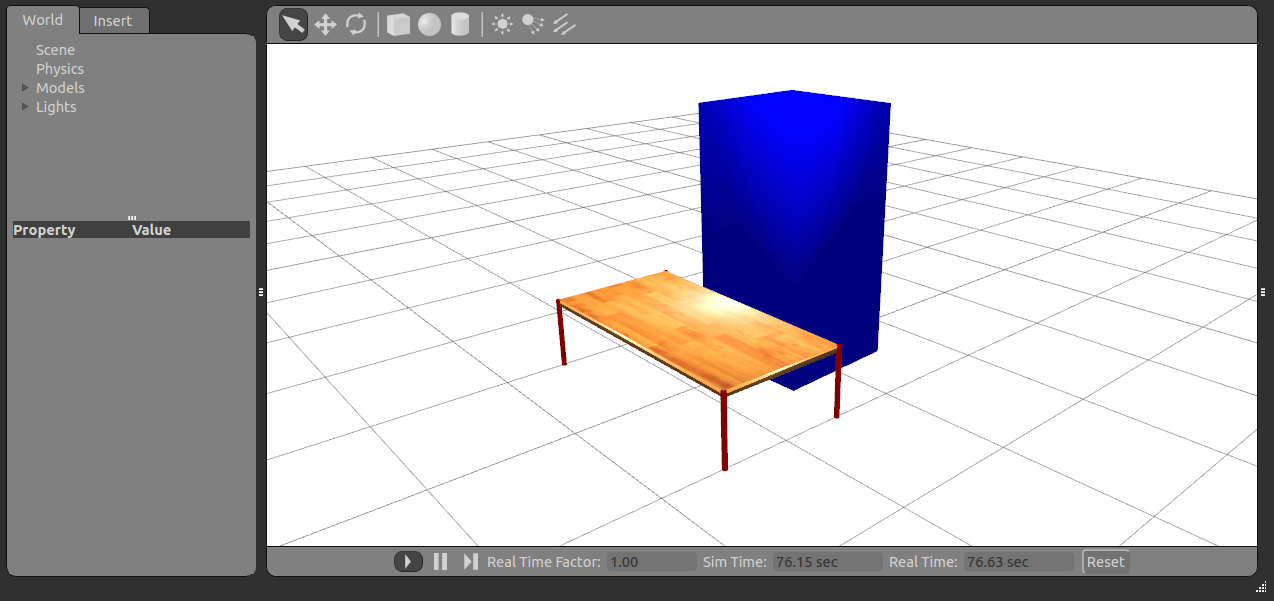Activate the translate mode tool
Image resolution: width=1274 pixels, height=601 pixels.
pos(325,25)
